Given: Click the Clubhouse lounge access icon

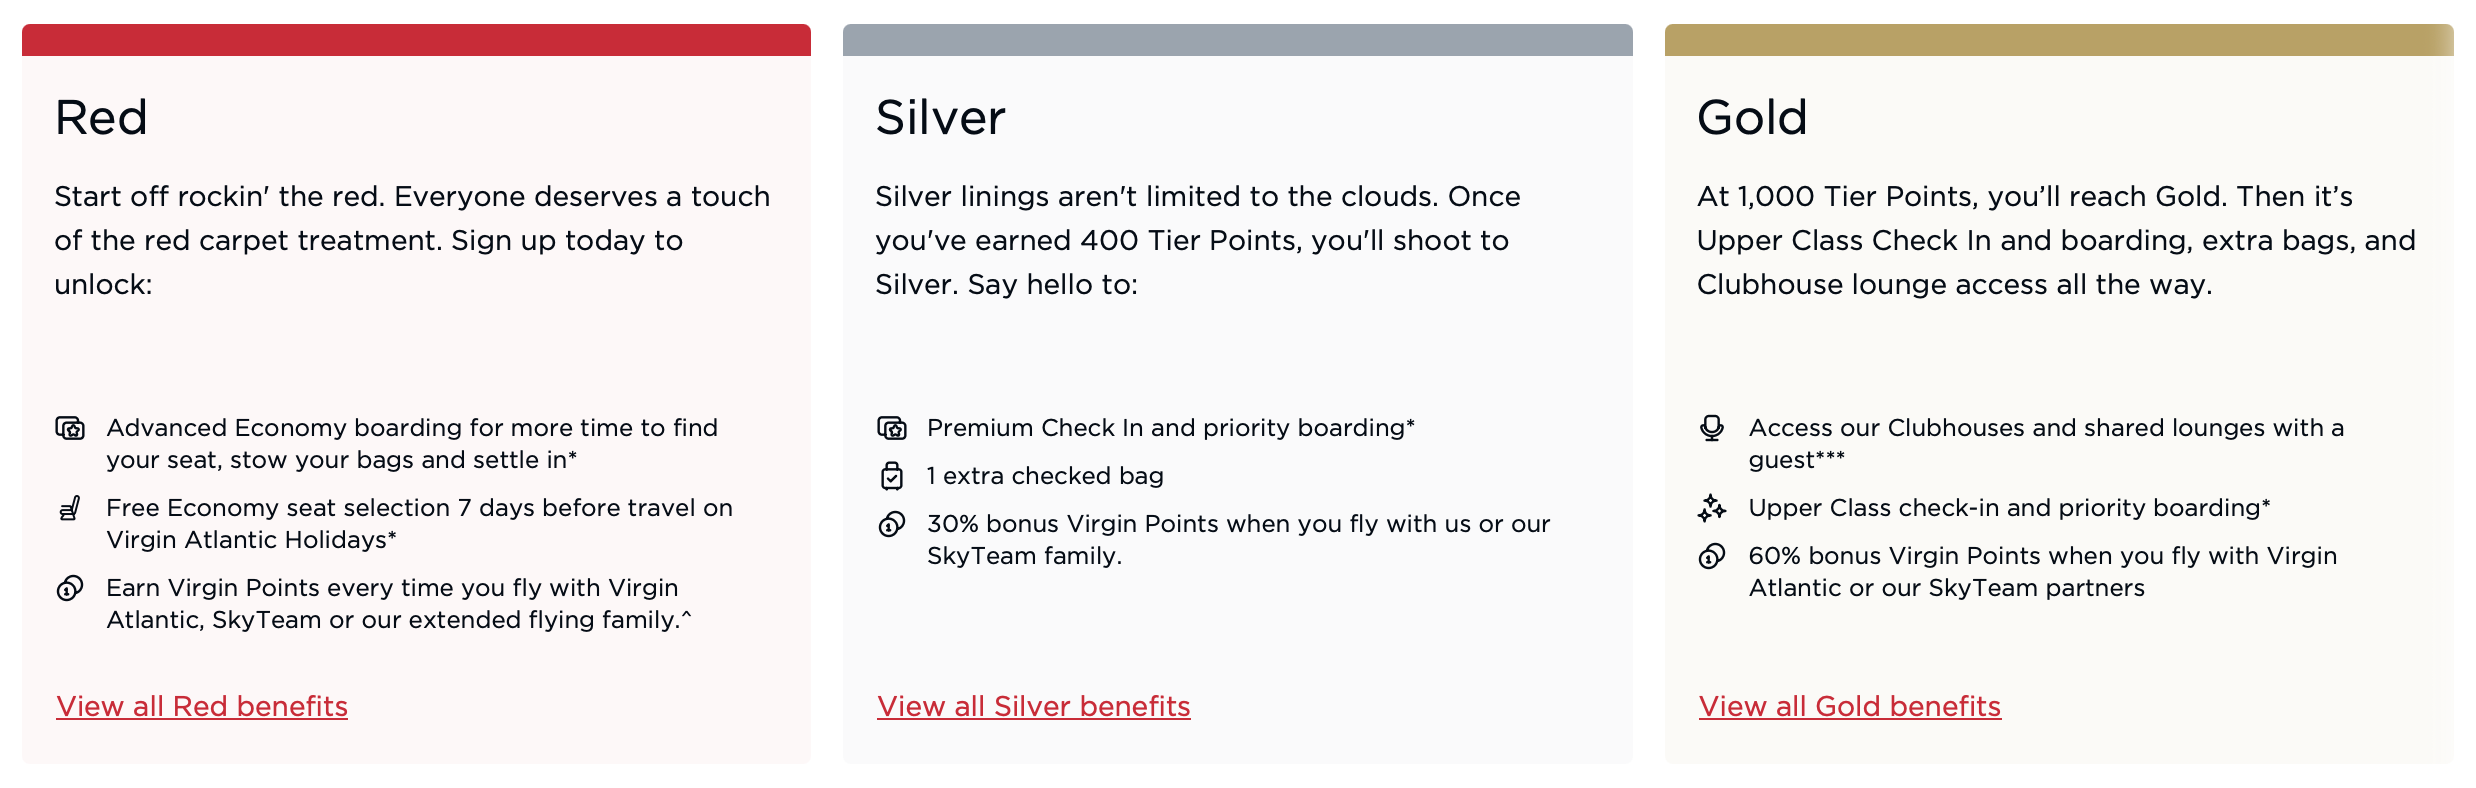Looking at the screenshot, I should 1713,430.
